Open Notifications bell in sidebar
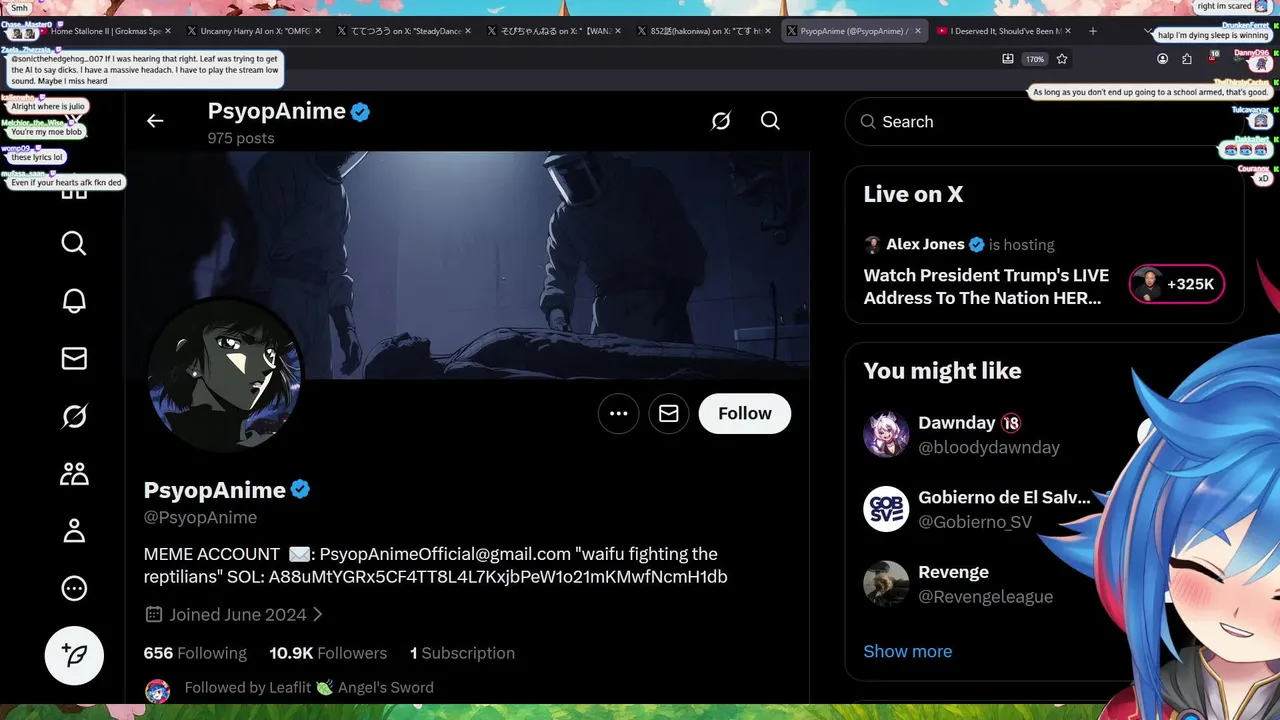Viewport: 1280px width, 720px height. coord(74,301)
